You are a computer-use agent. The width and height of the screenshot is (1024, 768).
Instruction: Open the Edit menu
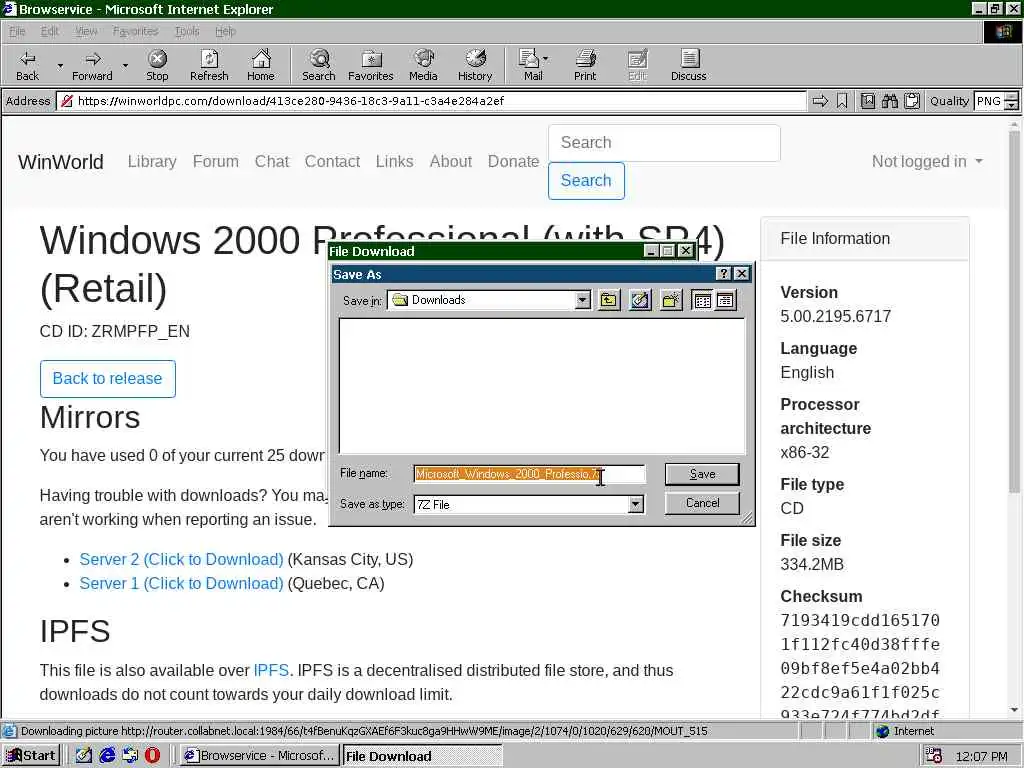point(50,31)
